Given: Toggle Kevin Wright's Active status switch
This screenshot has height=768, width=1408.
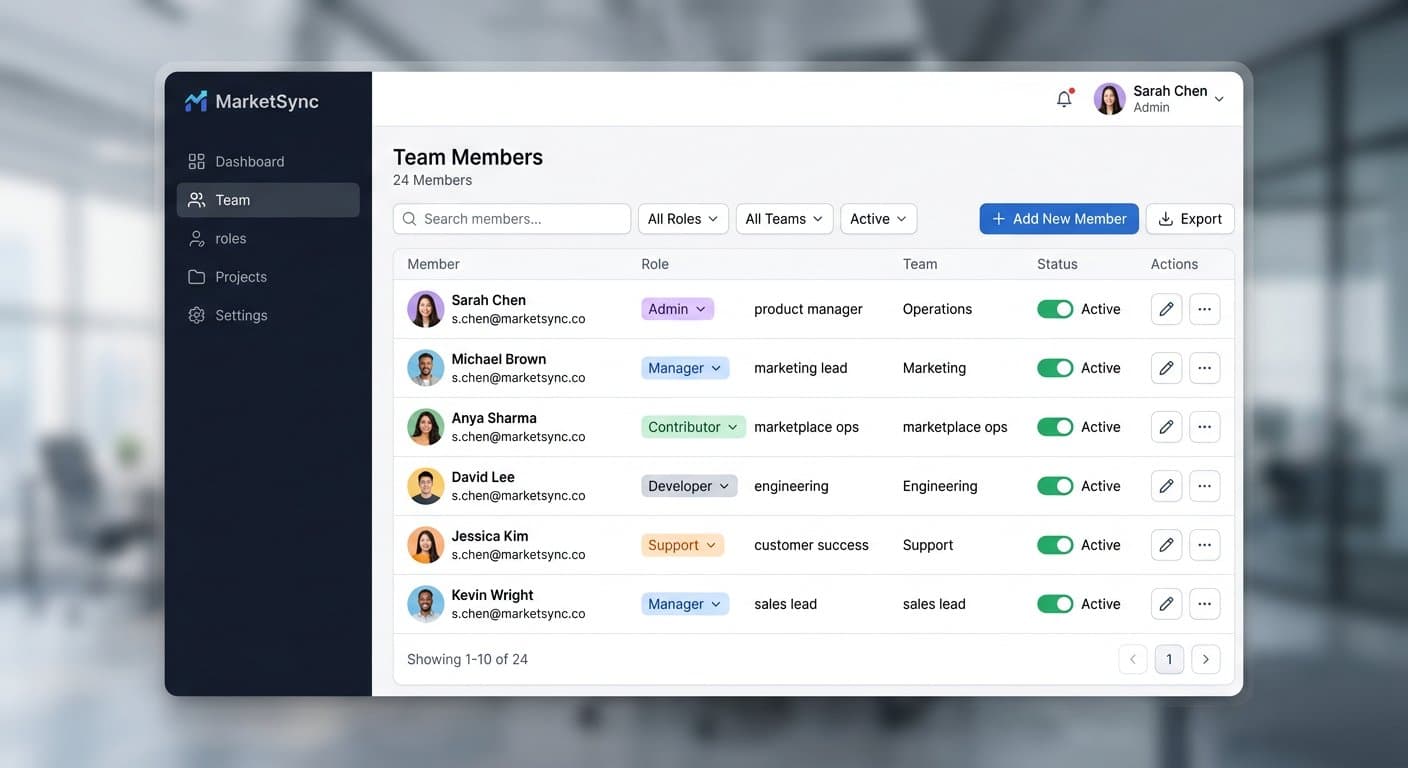Looking at the screenshot, I should 1055,604.
